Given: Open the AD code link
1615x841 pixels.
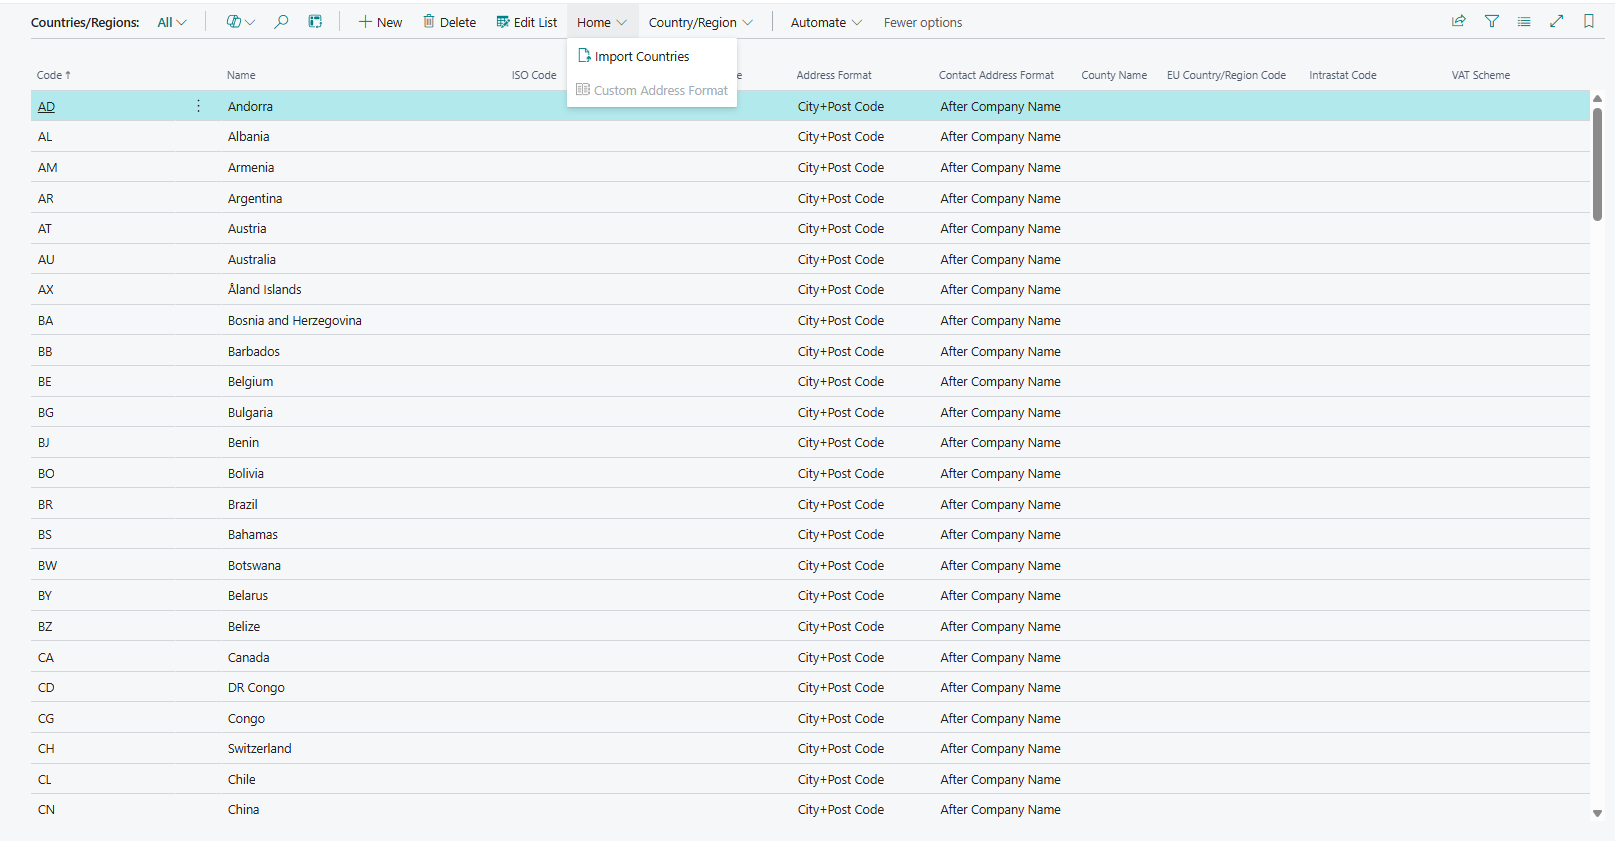Looking at the screenshot, I should [46, 107].
